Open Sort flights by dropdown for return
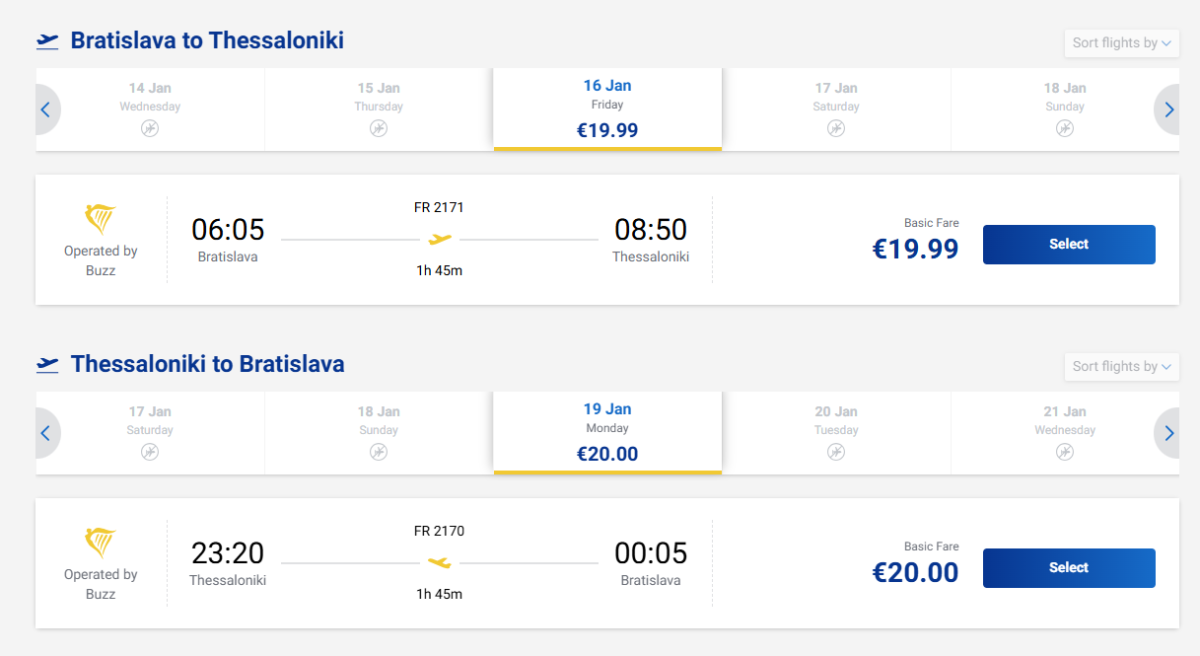 tap(1121, 366)
